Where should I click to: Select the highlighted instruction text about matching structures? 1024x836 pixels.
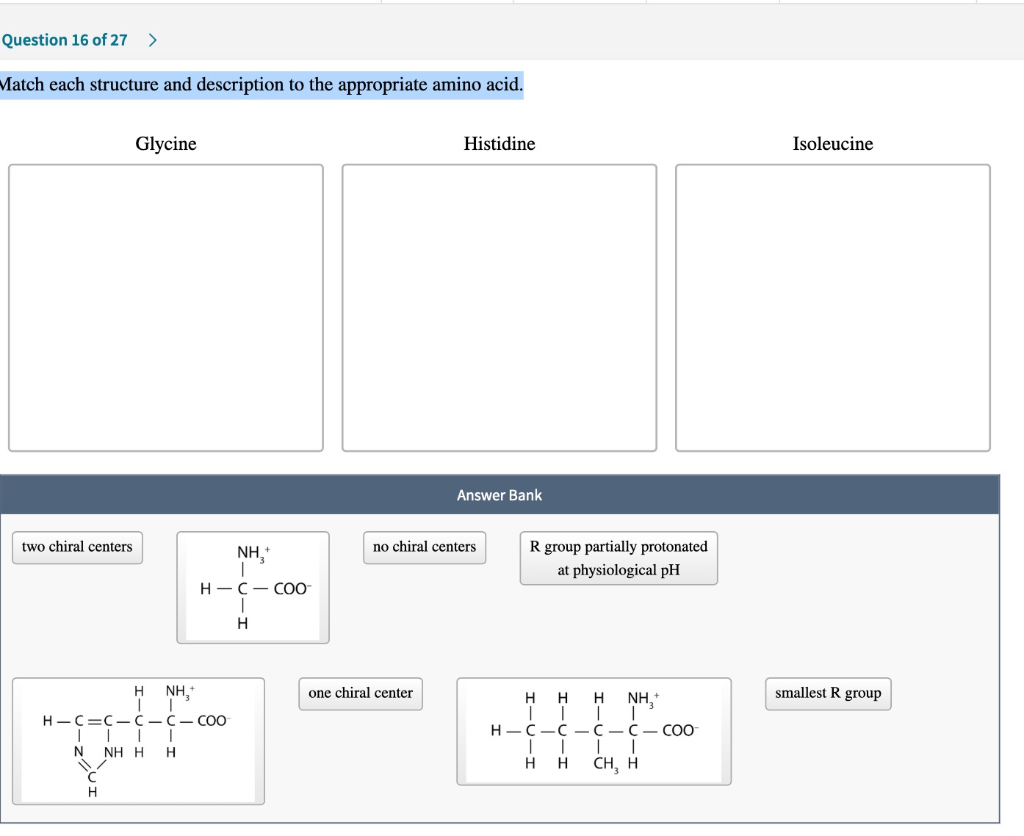[261, 85]
